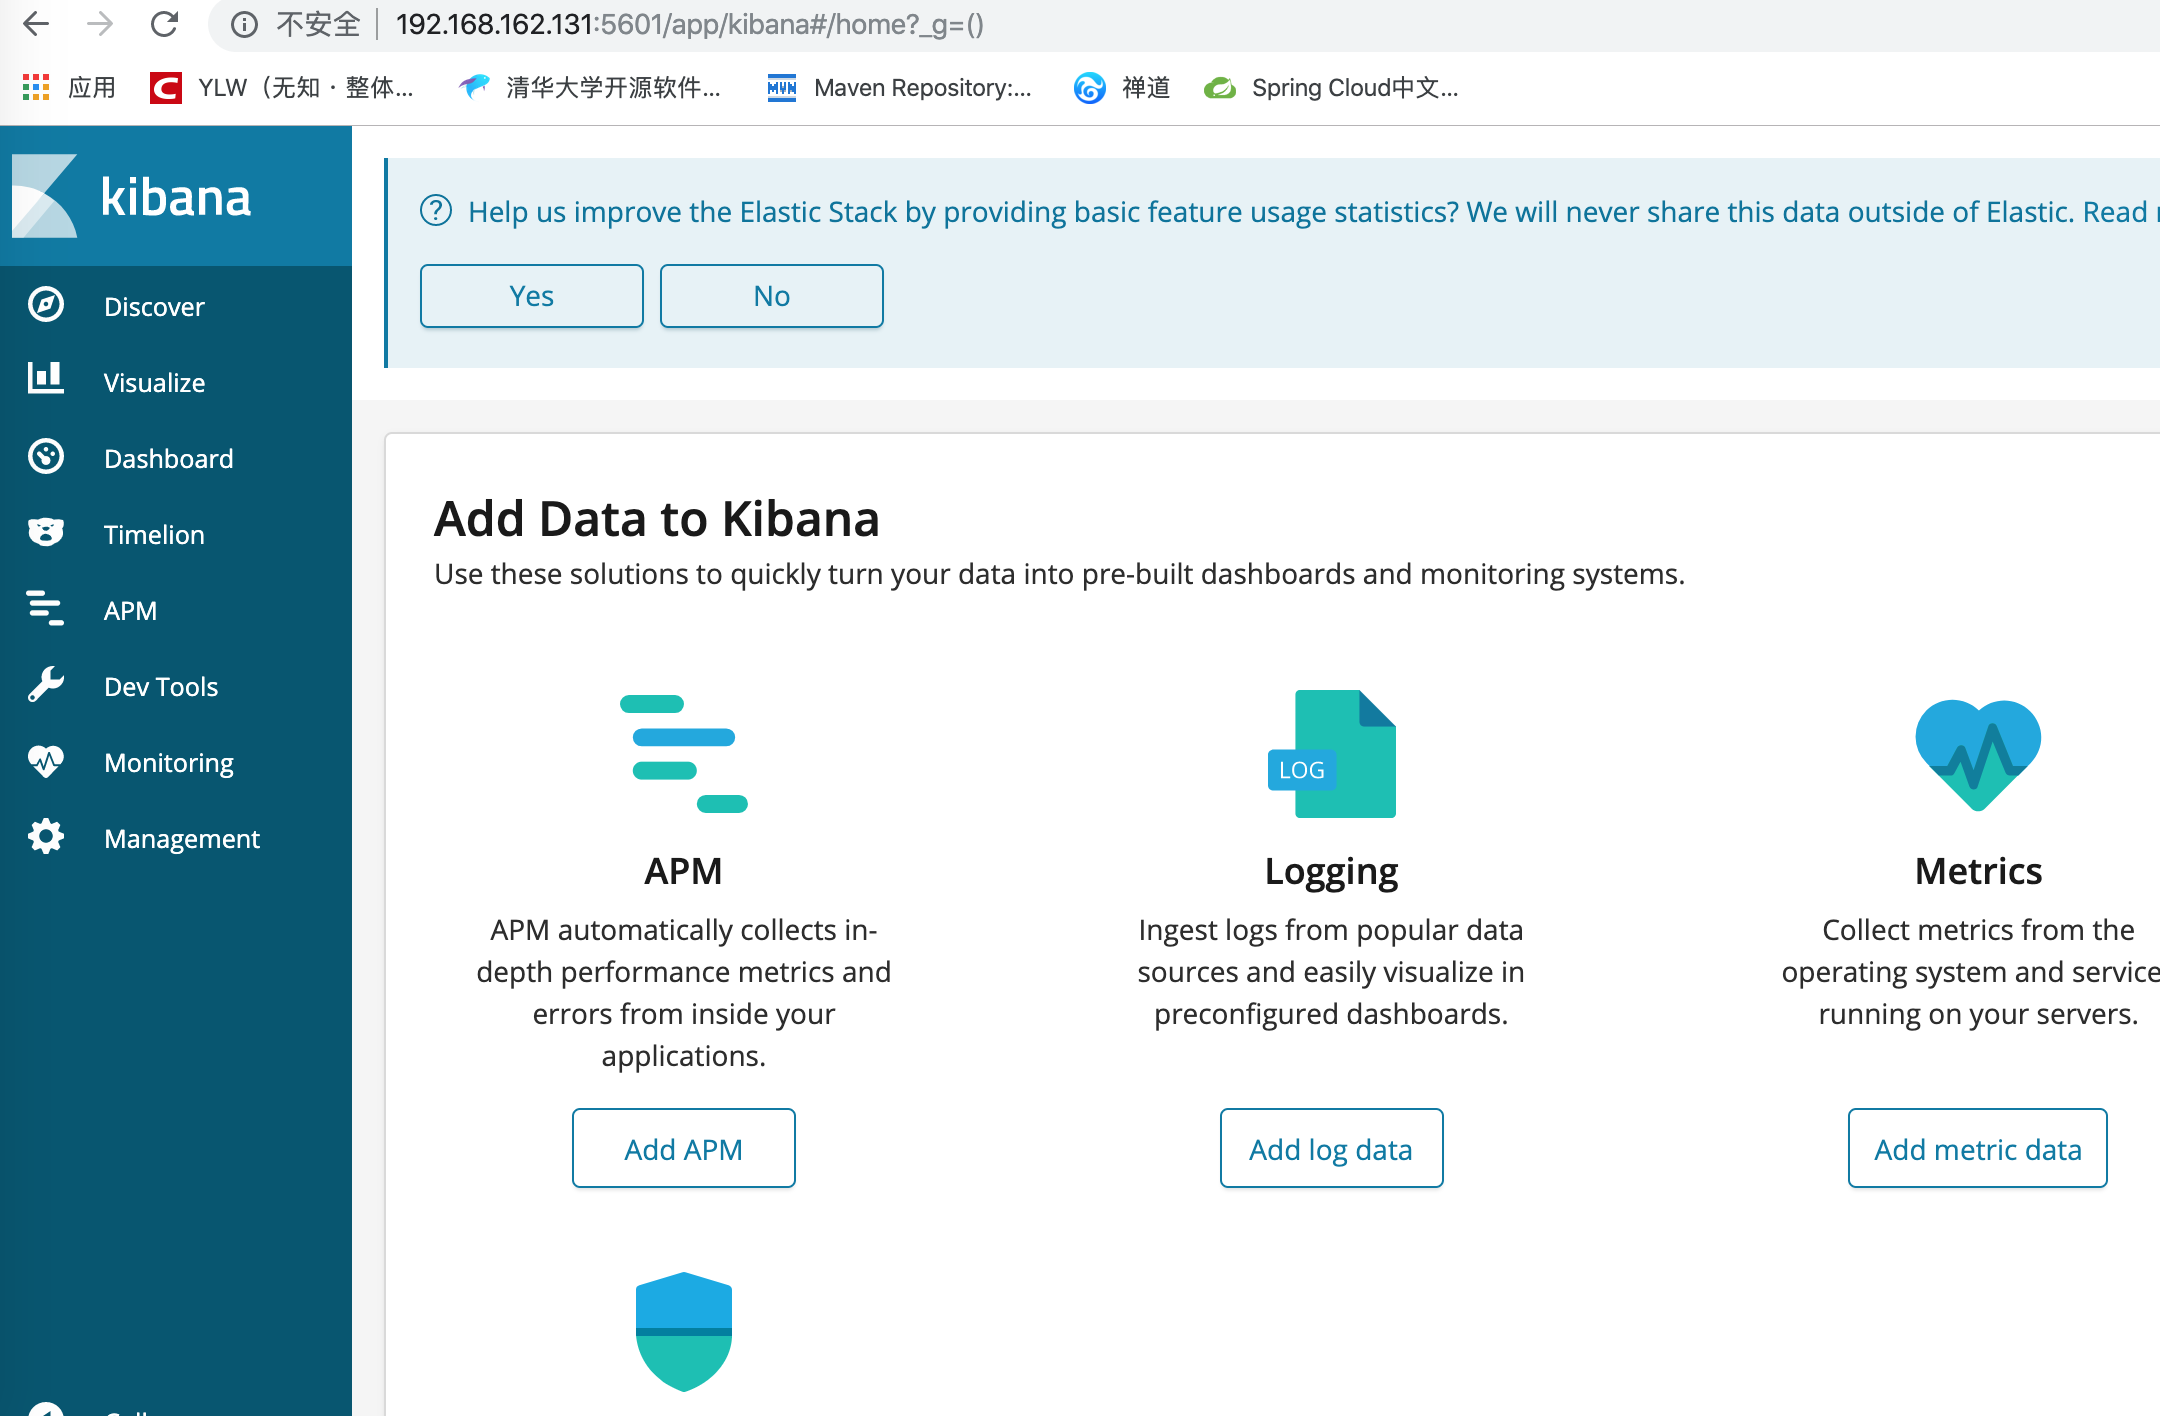Viewport: 2160px width, 1416px height.
Task: Open APM via stacked lines sidebar icon
Action: [46, 608]
